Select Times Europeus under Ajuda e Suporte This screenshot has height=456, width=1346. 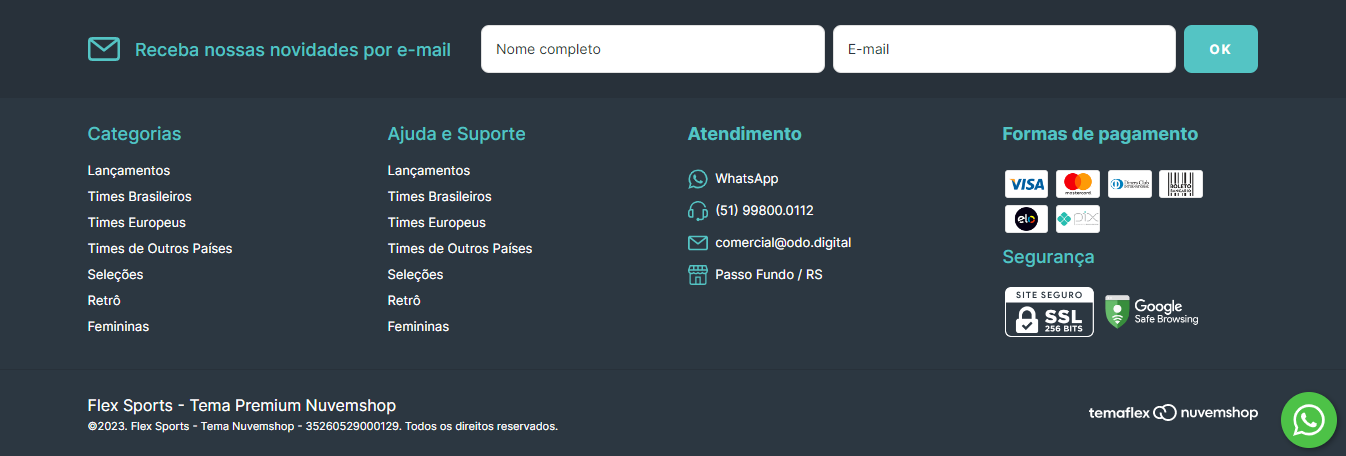pos(436,223)
